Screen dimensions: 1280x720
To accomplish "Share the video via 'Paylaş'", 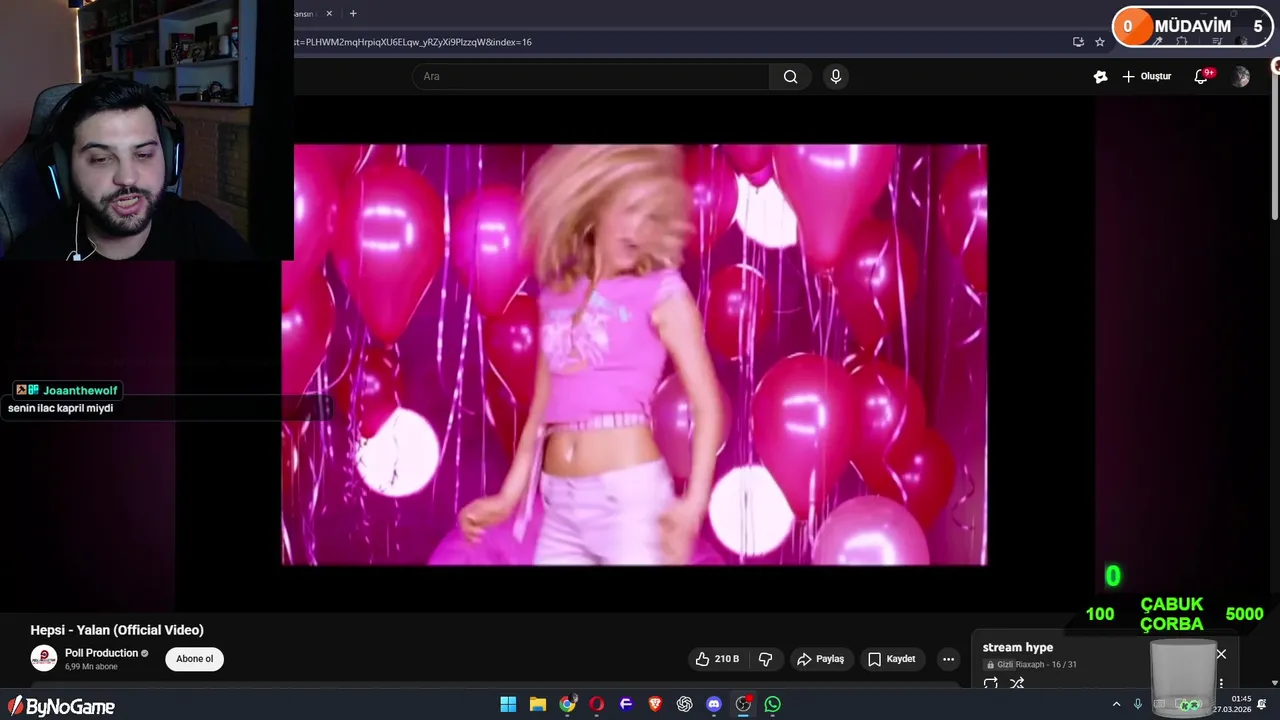I will (821, 659).
